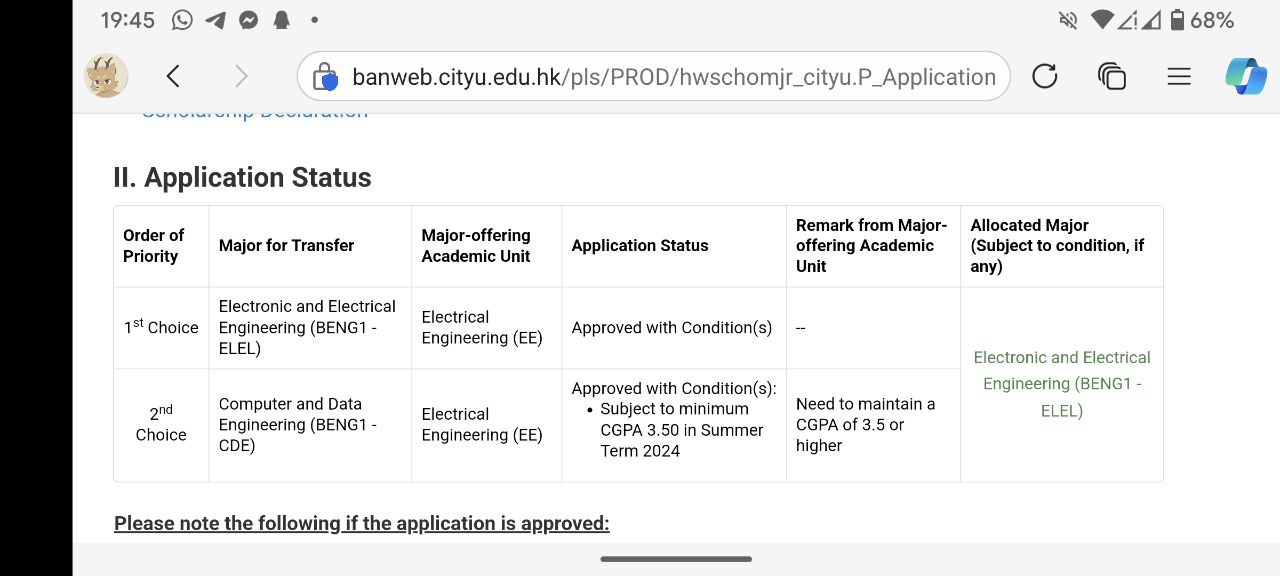
Task: Click the site security lock icon
Action: point(325,77)
